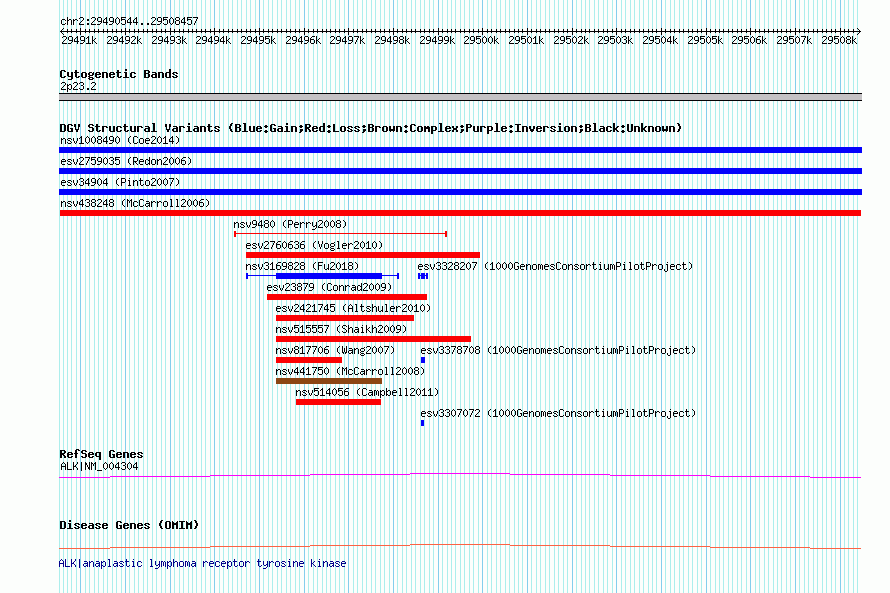Select the magenta ALK RefSeq gene line
This screenshot has width=890, height=593.
460,476
